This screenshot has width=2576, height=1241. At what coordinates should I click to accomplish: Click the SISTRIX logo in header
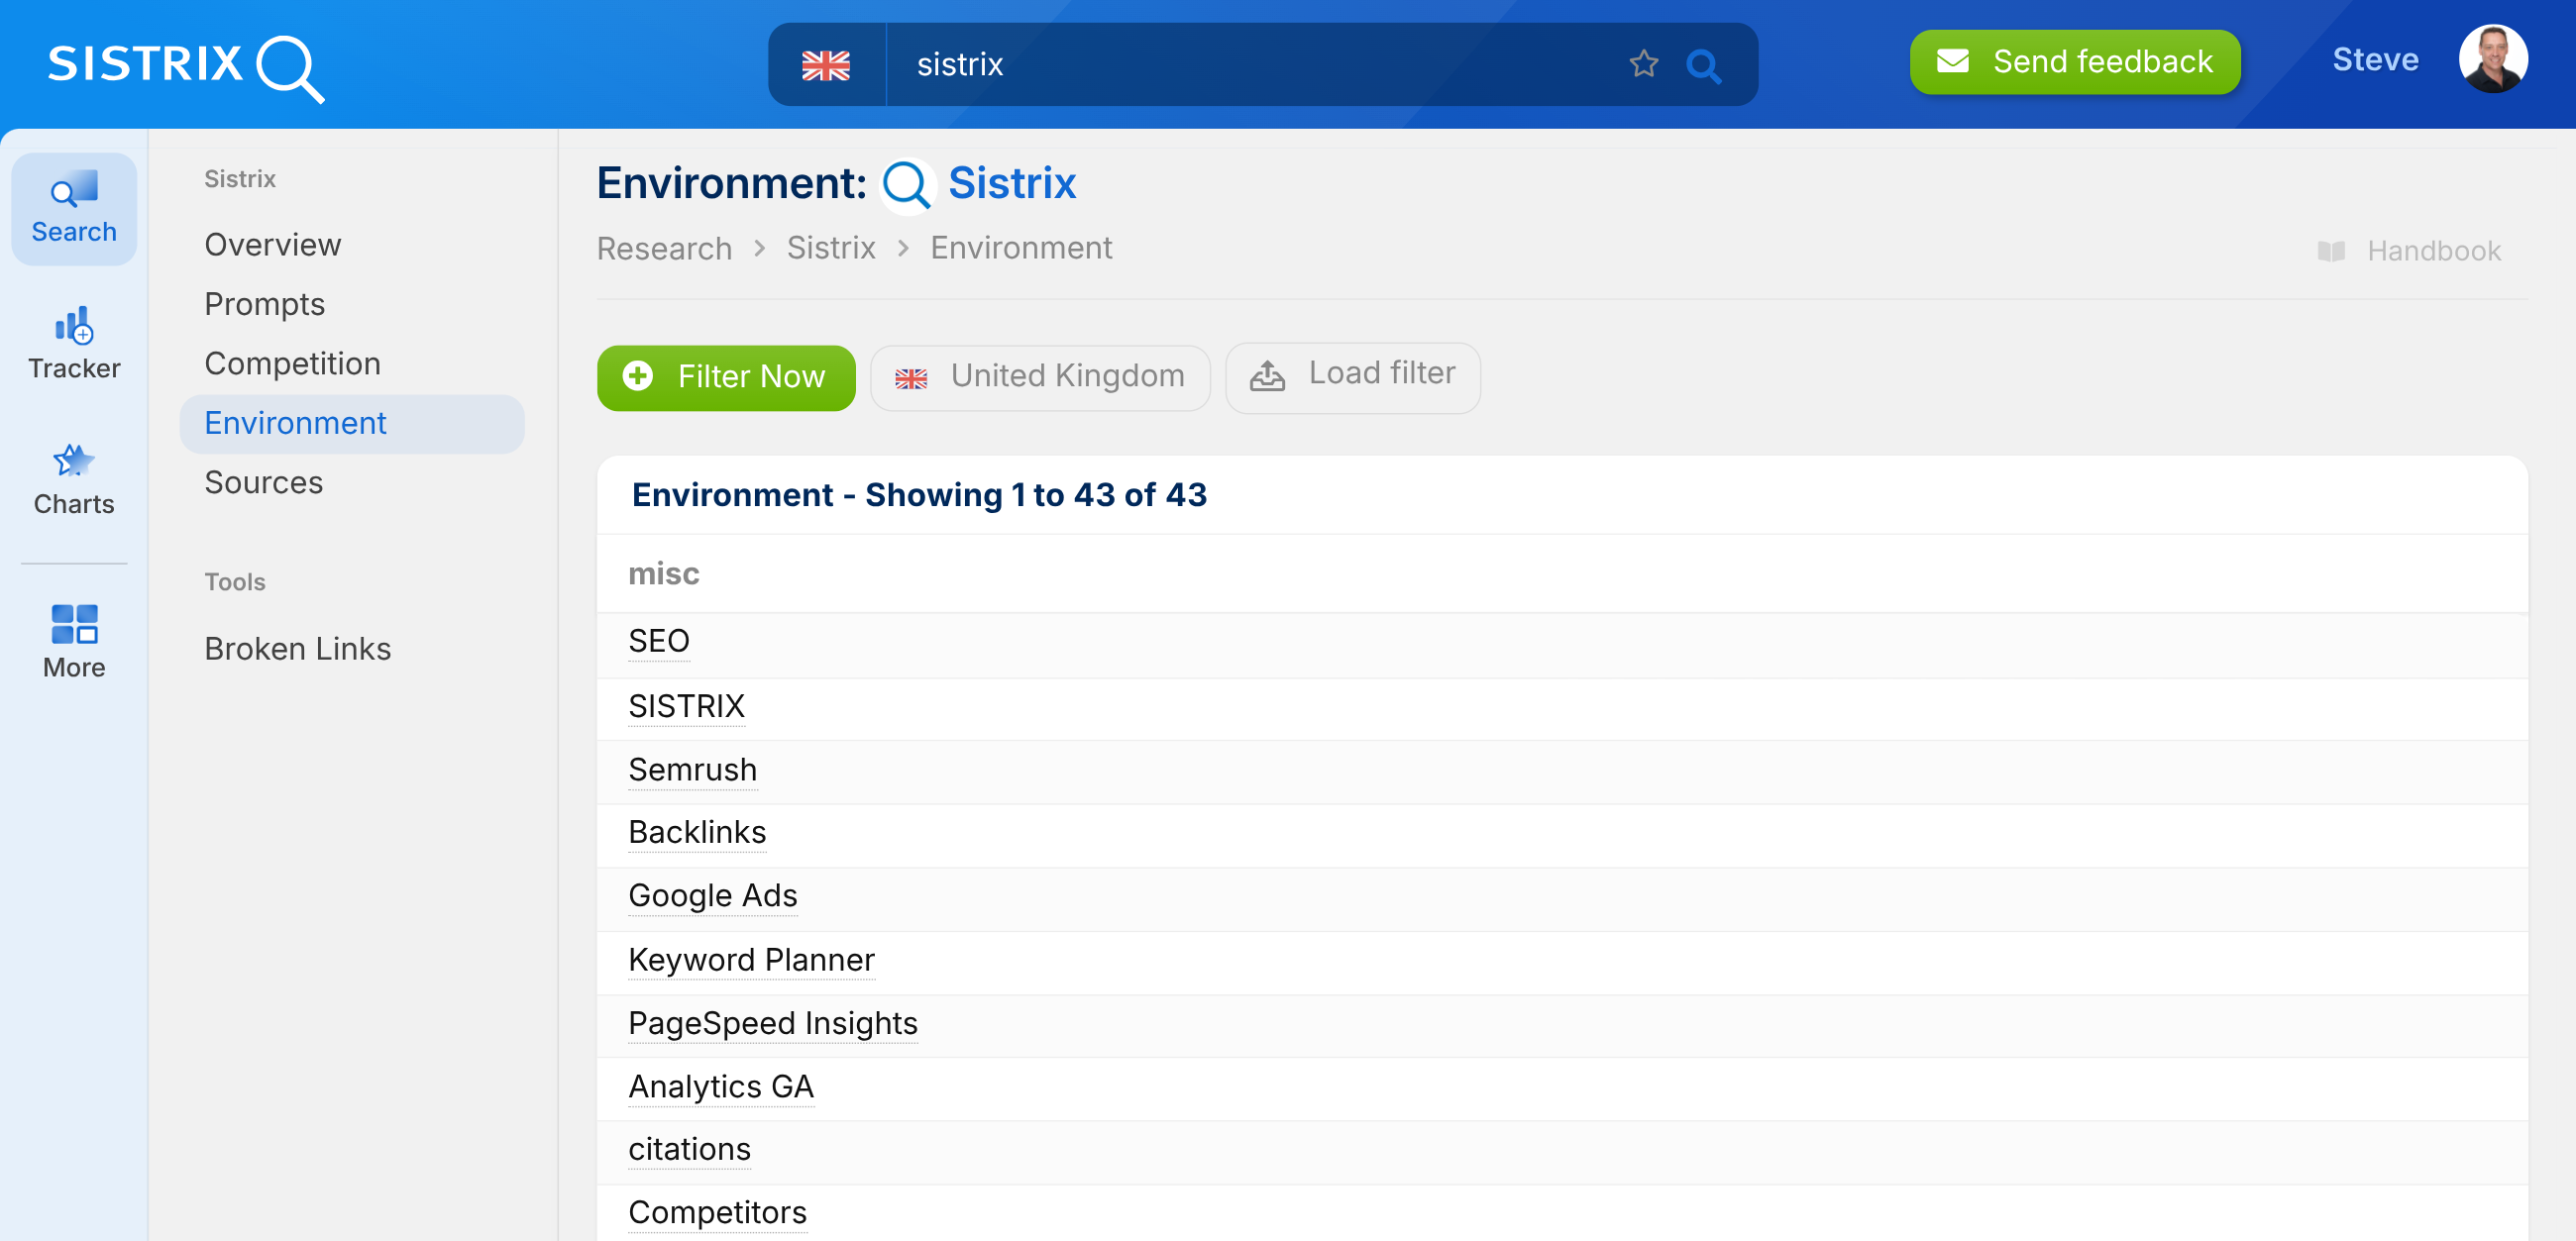point(186,66)
